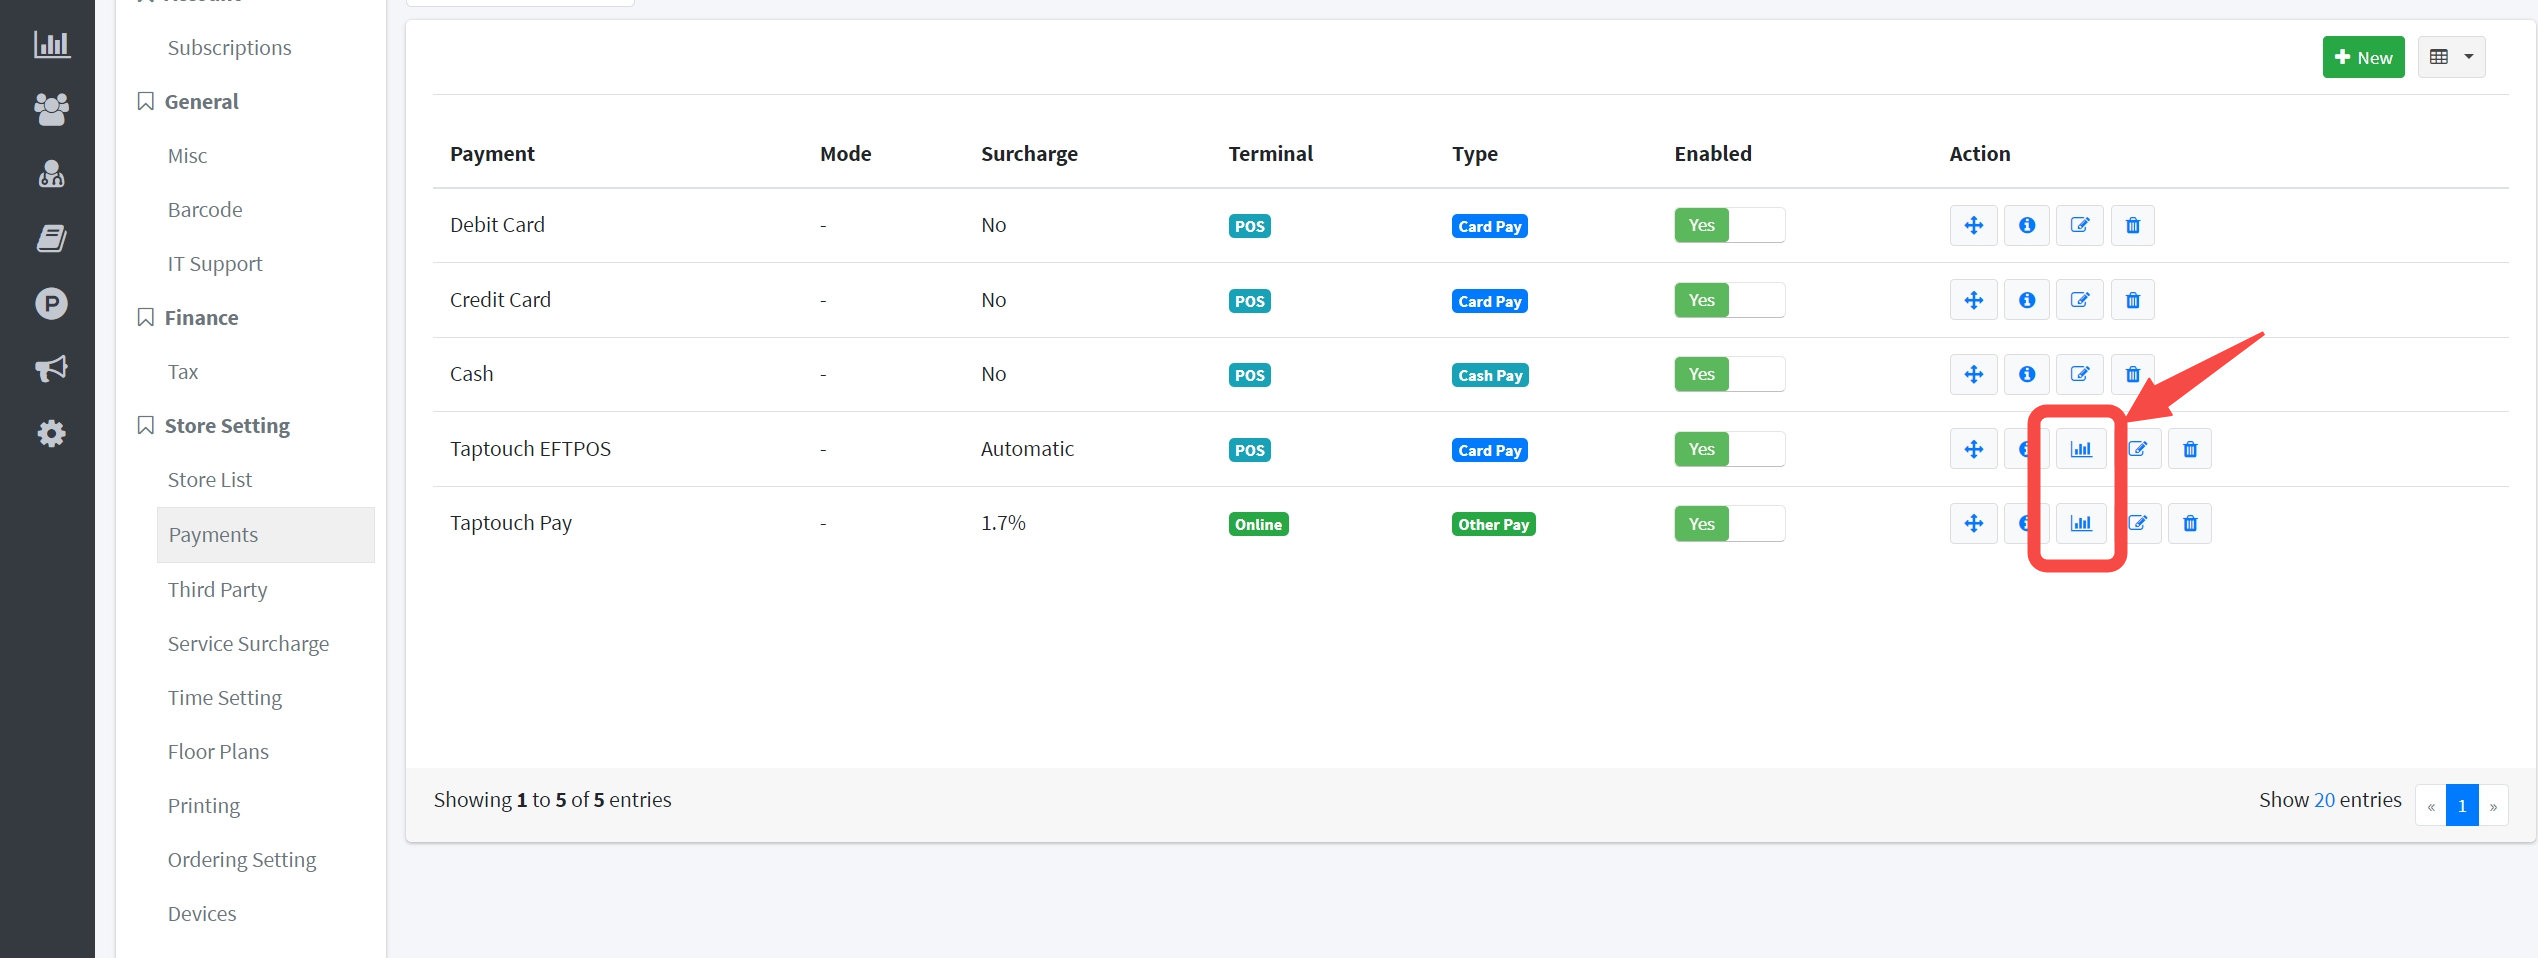Open statistics chart icon for Taptouch EFTPOS
The image size is (2538, 958).
(2080, 450)
